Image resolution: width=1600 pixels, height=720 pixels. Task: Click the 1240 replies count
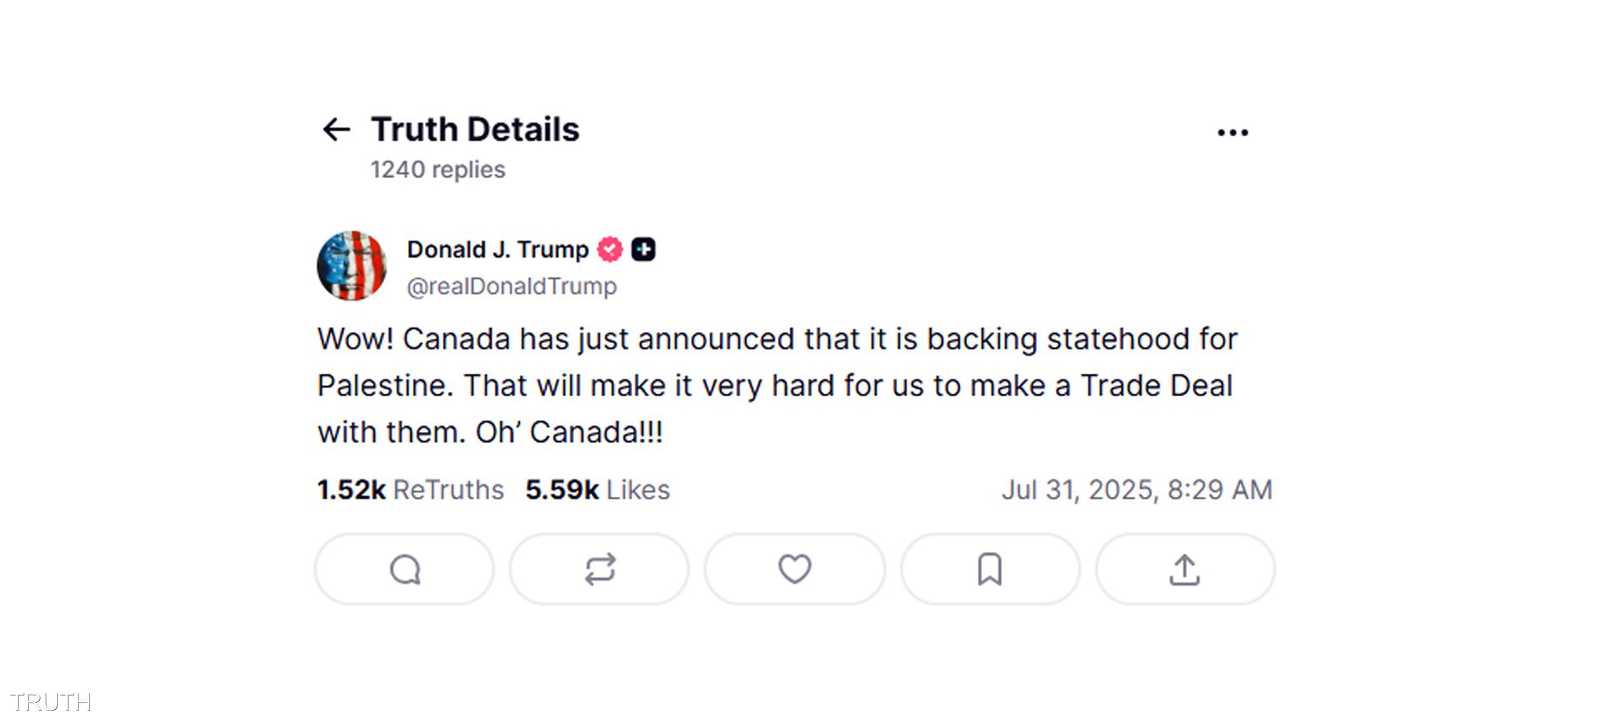tap(437, 170)
